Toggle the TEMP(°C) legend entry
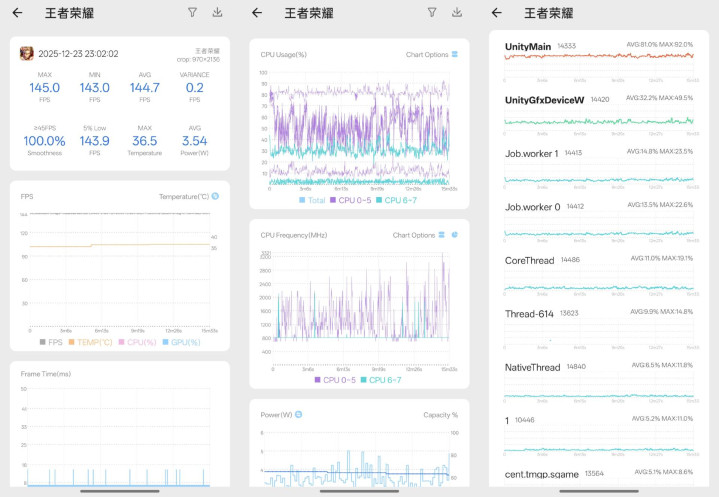 pyautogui.click(x=90, y=342)
